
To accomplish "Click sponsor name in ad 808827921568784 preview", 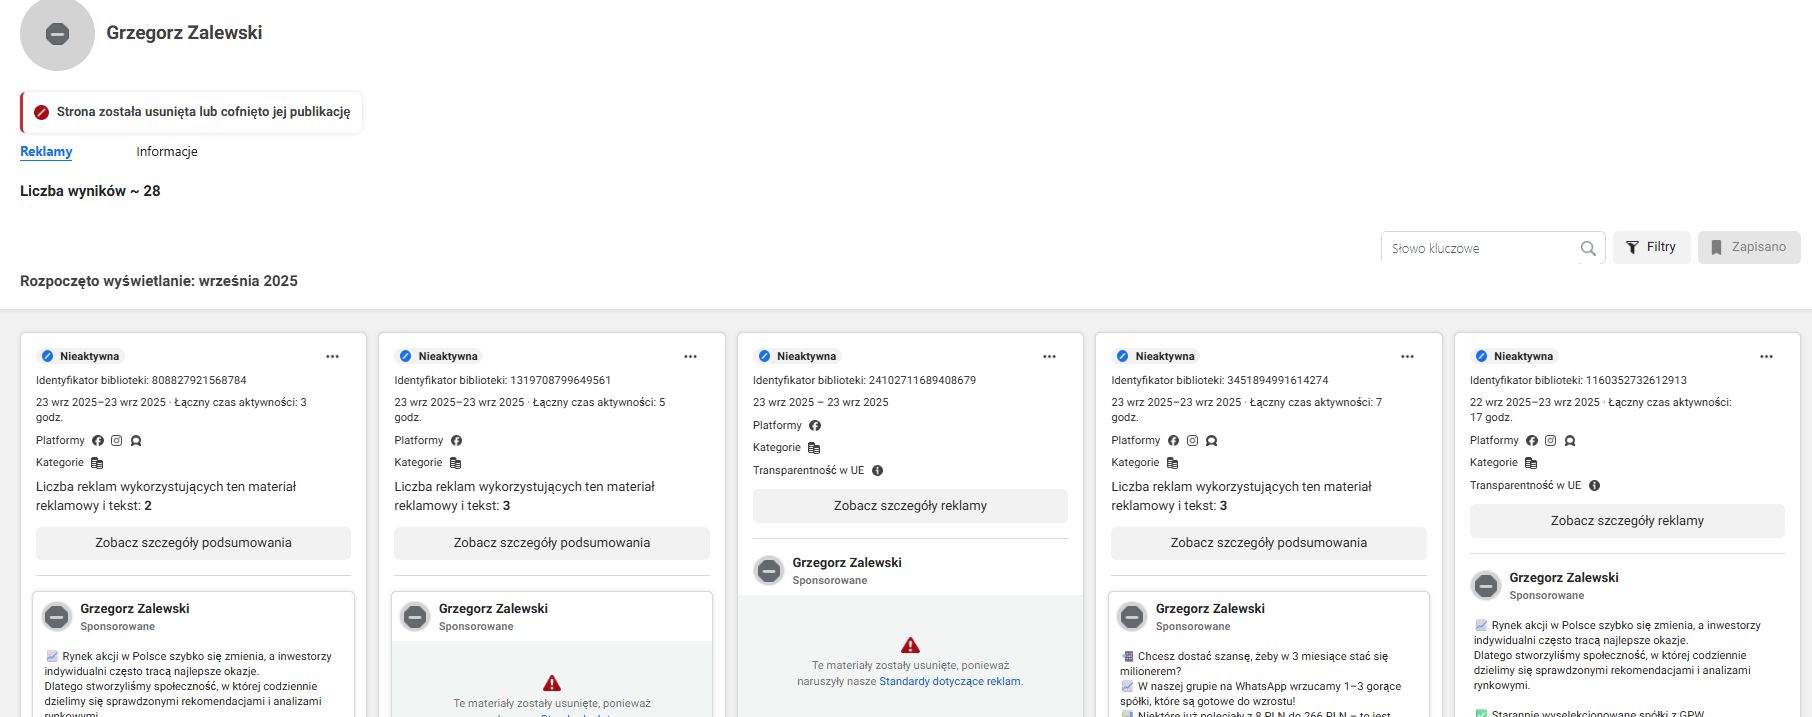I will tap(135, 608).
